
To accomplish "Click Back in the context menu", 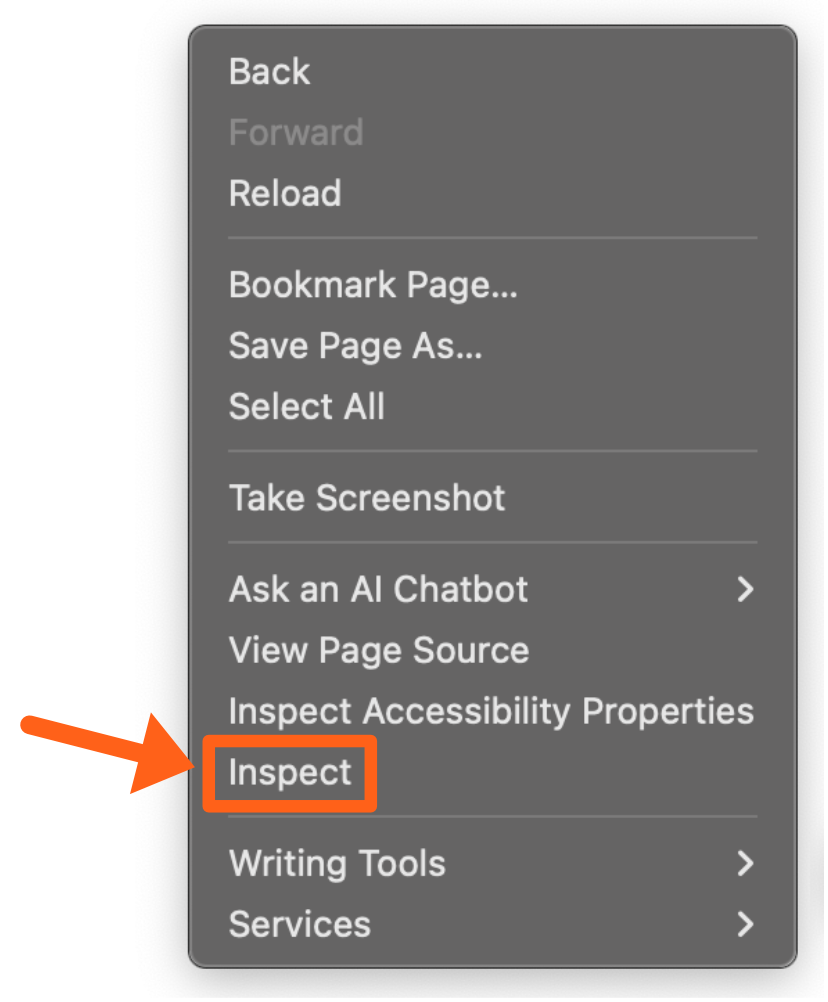I will click(x=269, y=72).
